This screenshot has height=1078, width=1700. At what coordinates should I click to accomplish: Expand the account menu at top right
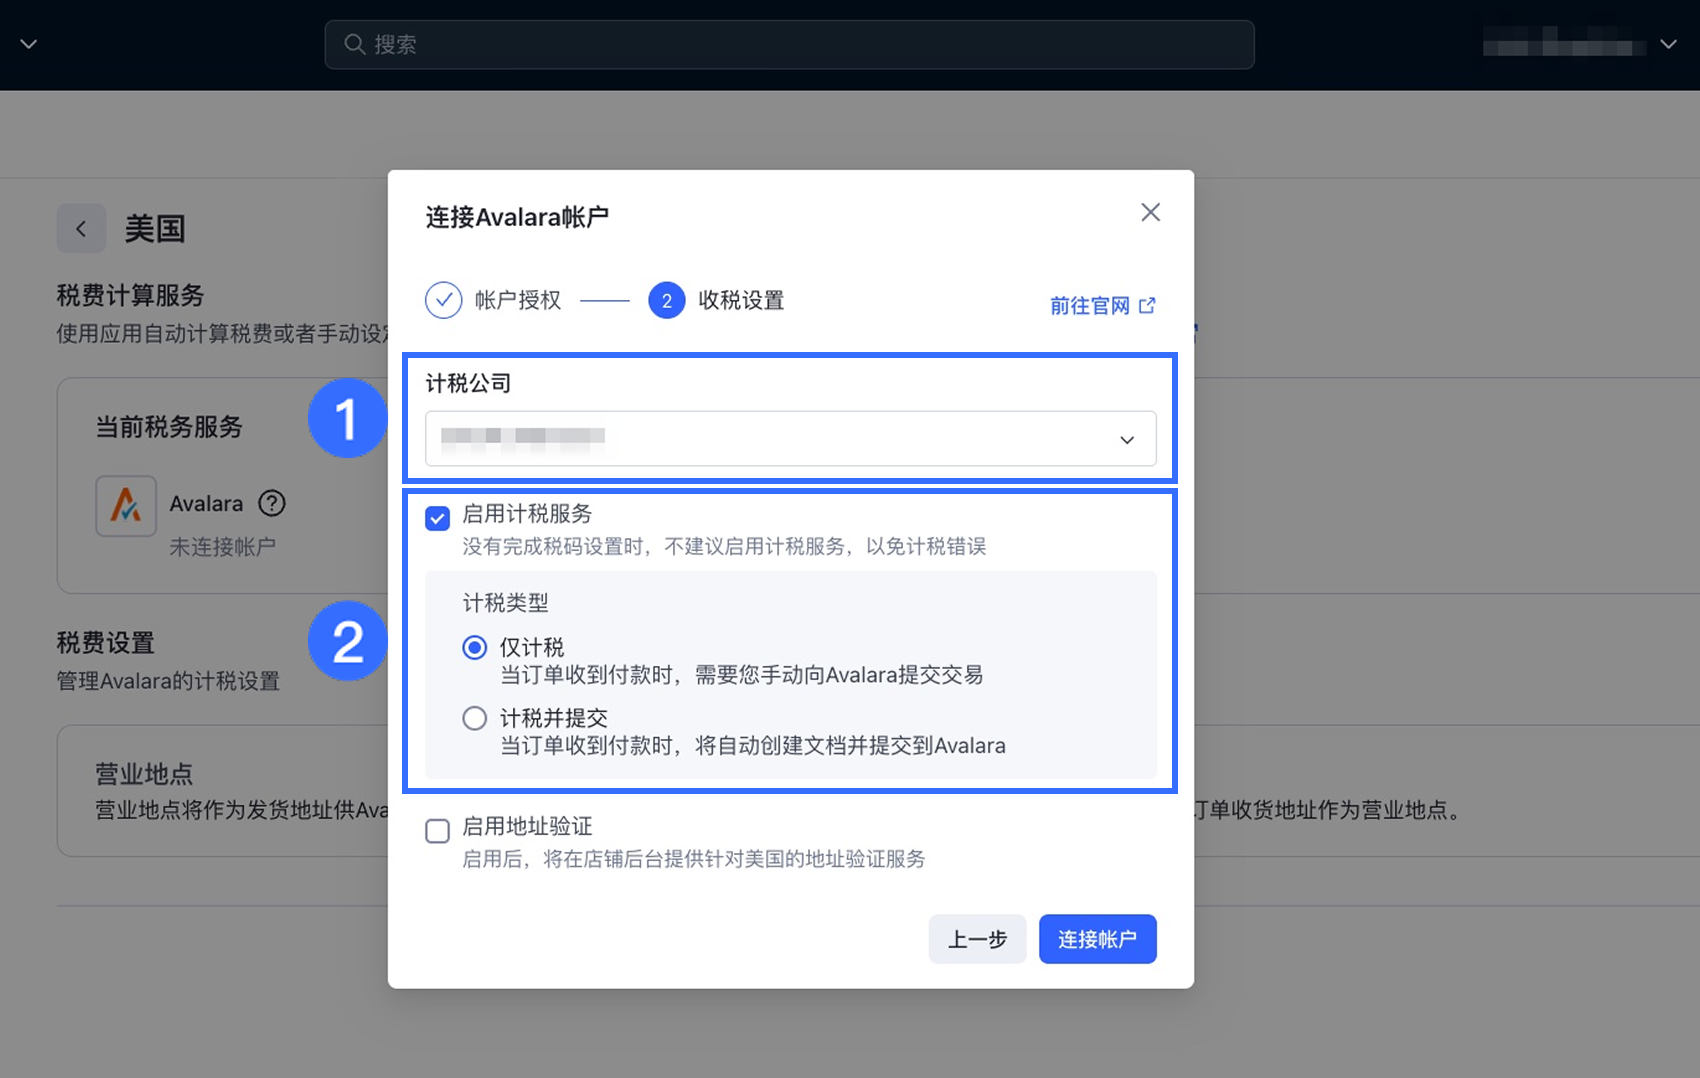pos(1668,44)
